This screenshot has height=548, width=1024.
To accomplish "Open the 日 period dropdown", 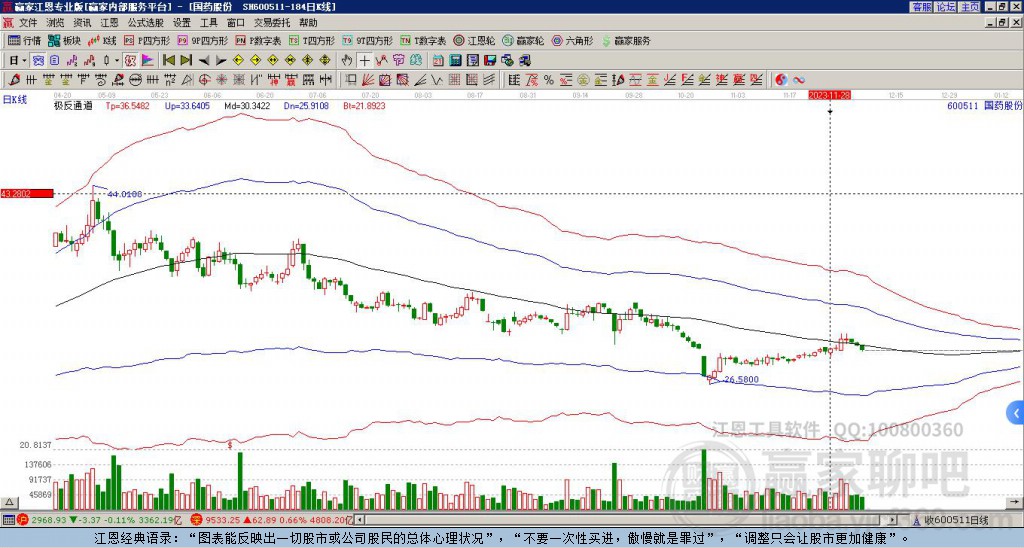I will 18,61.
